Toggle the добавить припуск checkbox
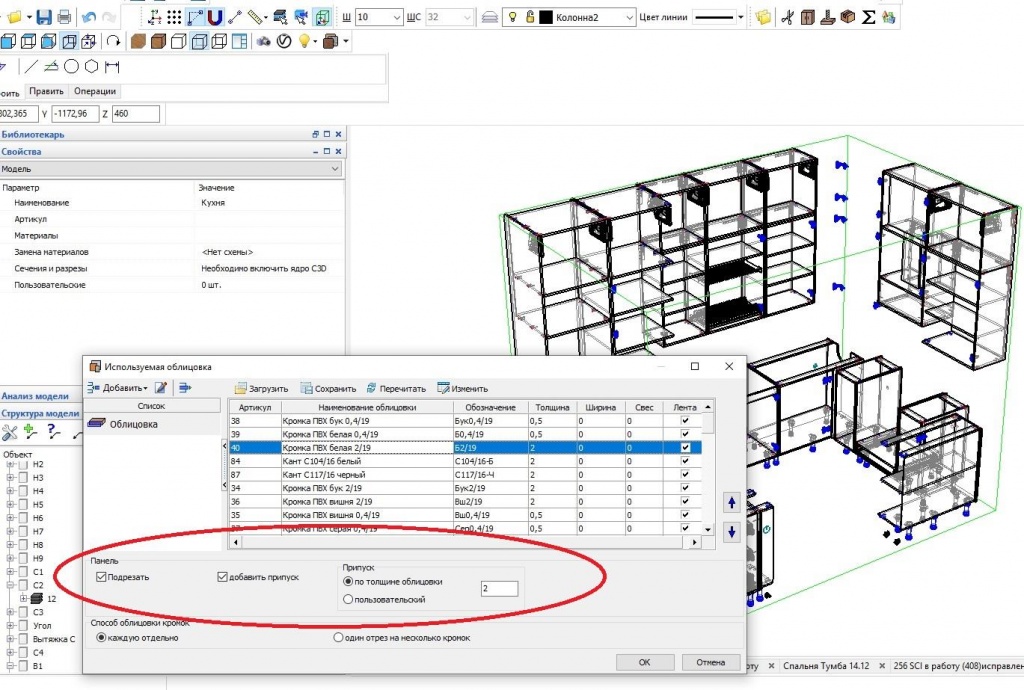Viewport: 1024px width, 690px height. (223, 577)
